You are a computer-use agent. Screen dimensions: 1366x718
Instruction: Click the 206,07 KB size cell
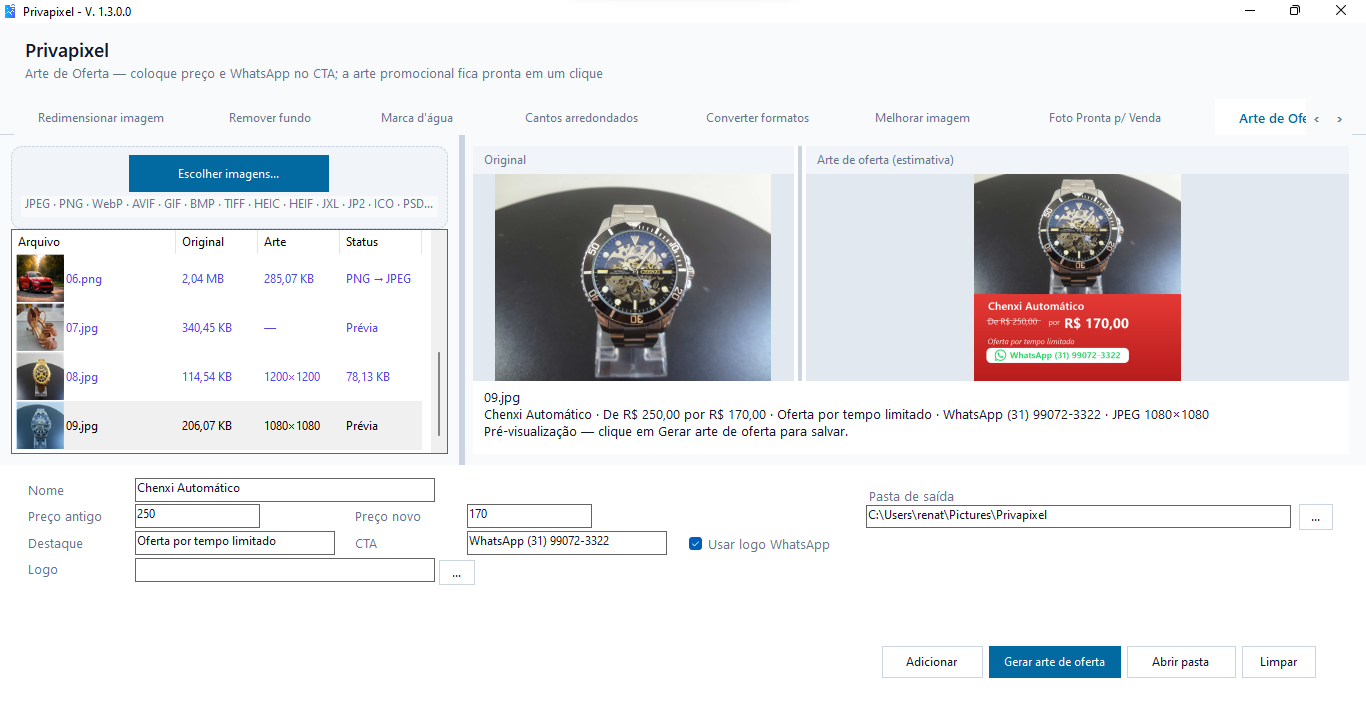click(207, 426)
